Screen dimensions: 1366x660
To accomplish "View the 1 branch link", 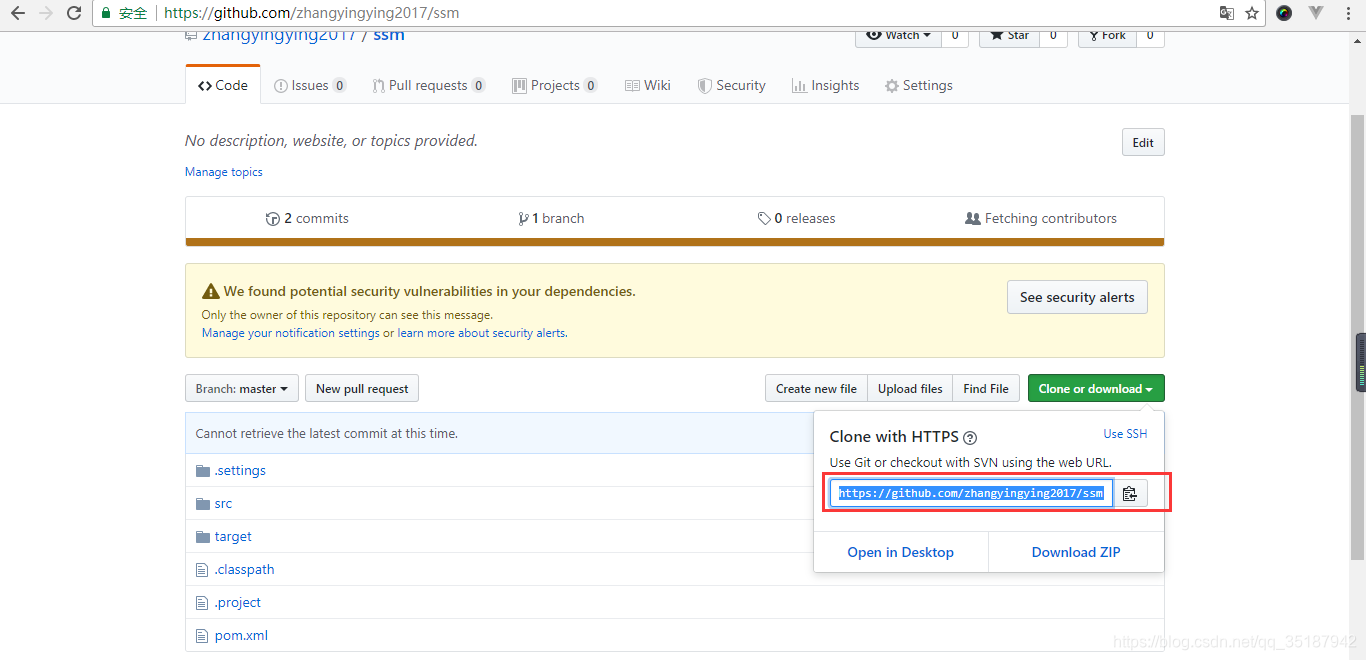I will (x=551, y=218).
